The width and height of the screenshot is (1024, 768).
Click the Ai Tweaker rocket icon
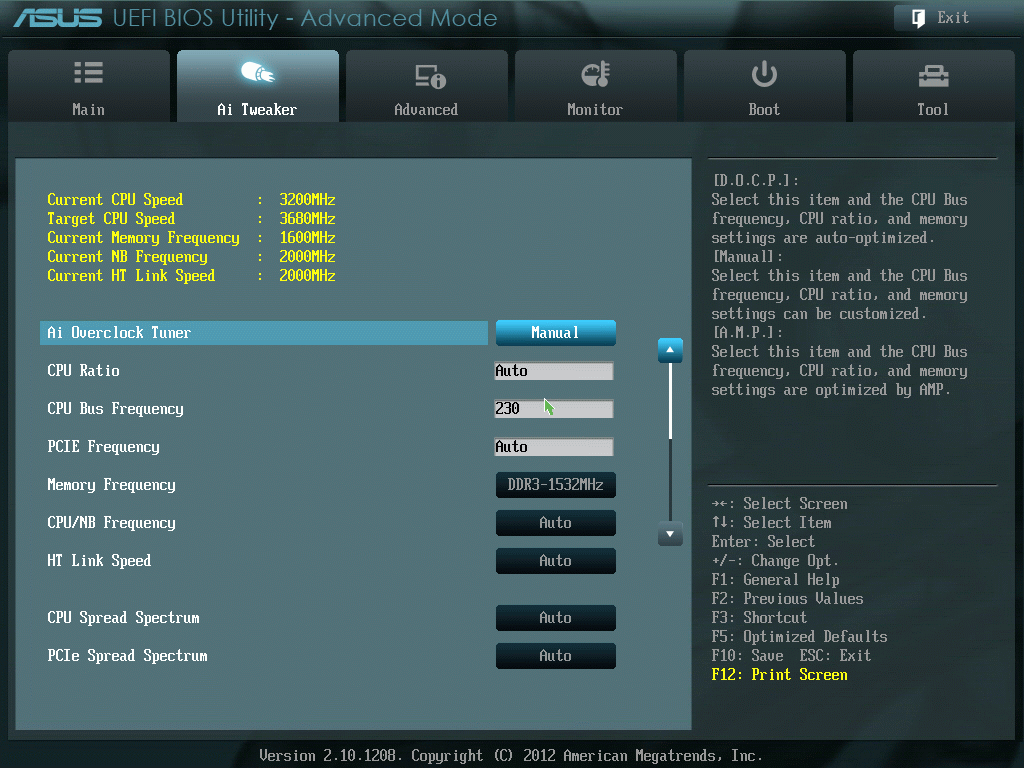(257, 72)
